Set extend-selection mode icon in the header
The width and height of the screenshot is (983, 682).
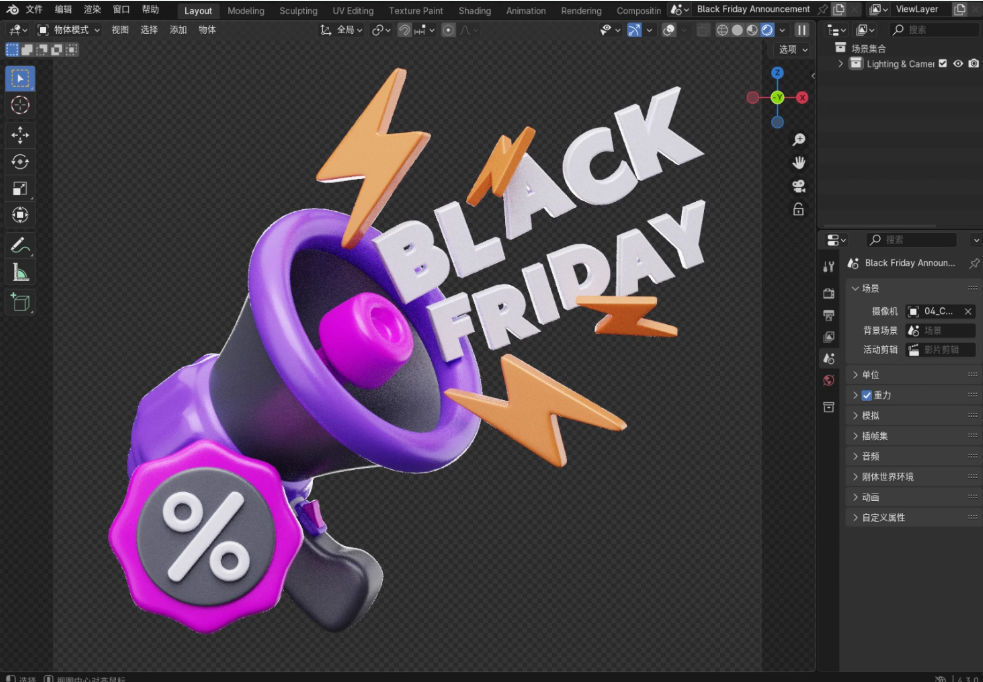pyautogui.click(x=27, y=50)
